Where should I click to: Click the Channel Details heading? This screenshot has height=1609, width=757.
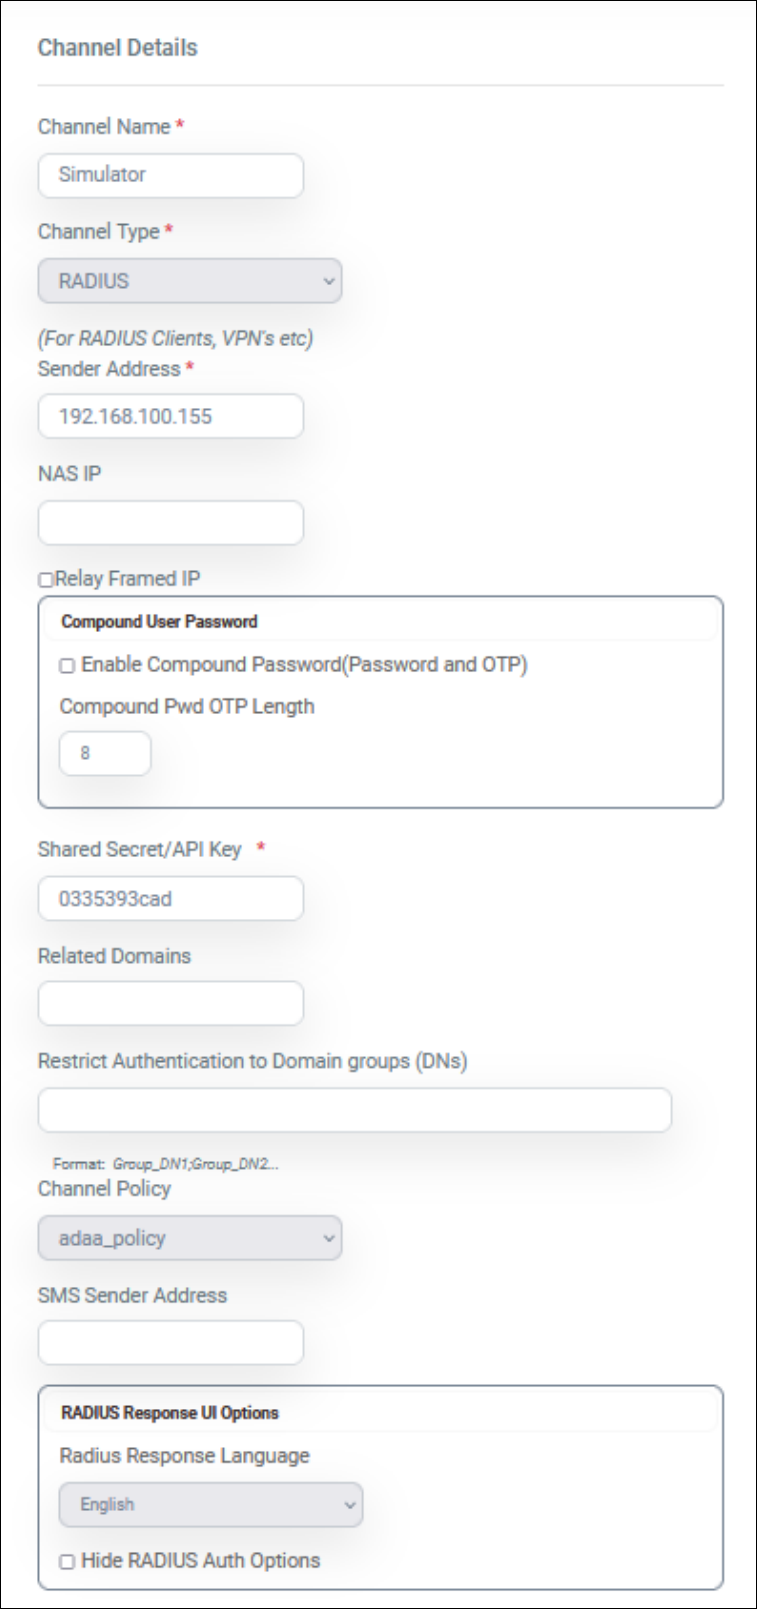pos(118,48)
